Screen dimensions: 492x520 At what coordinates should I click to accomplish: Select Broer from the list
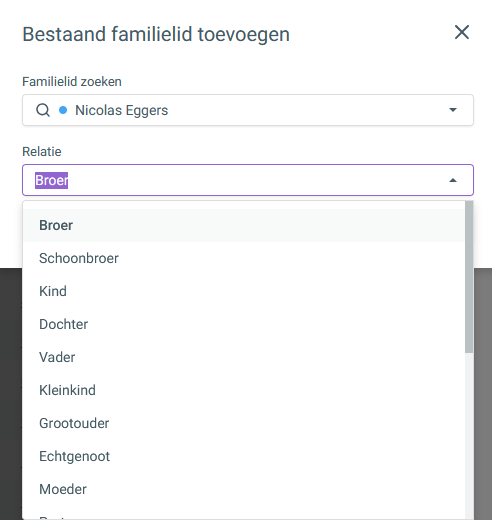(244, 225)
